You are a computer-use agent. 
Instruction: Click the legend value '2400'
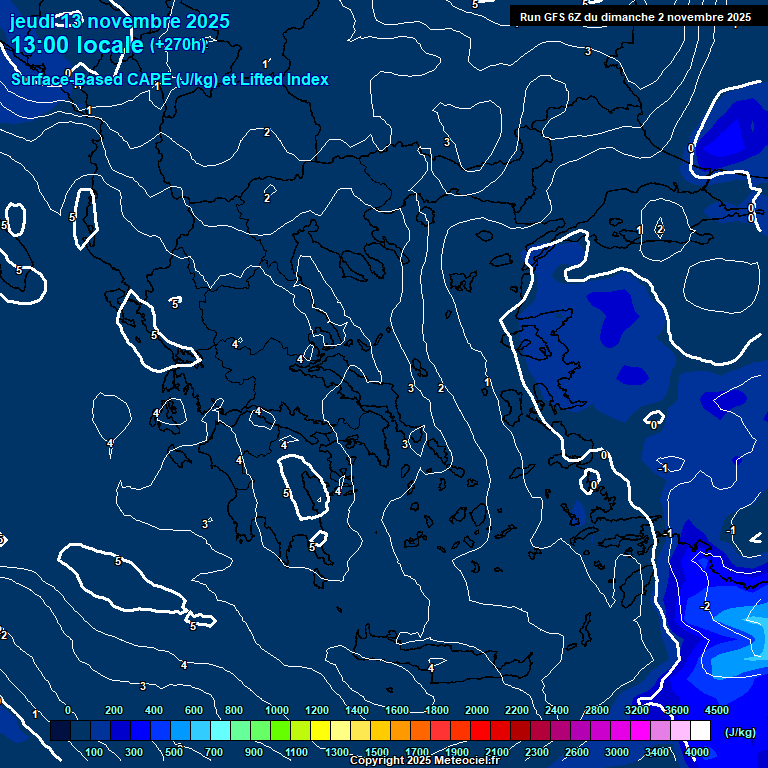pos(557,710)
